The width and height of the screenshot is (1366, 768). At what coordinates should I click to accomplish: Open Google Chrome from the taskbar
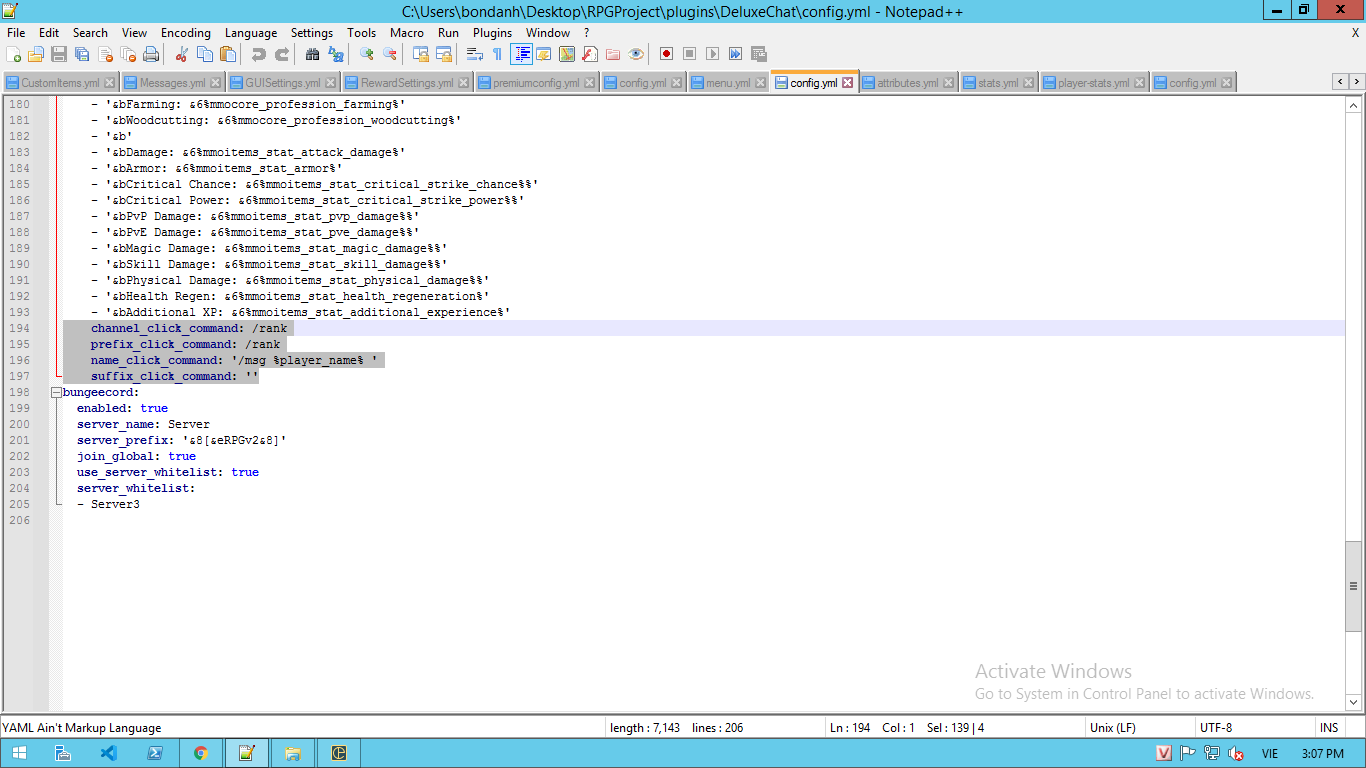(x=200, y=753)
